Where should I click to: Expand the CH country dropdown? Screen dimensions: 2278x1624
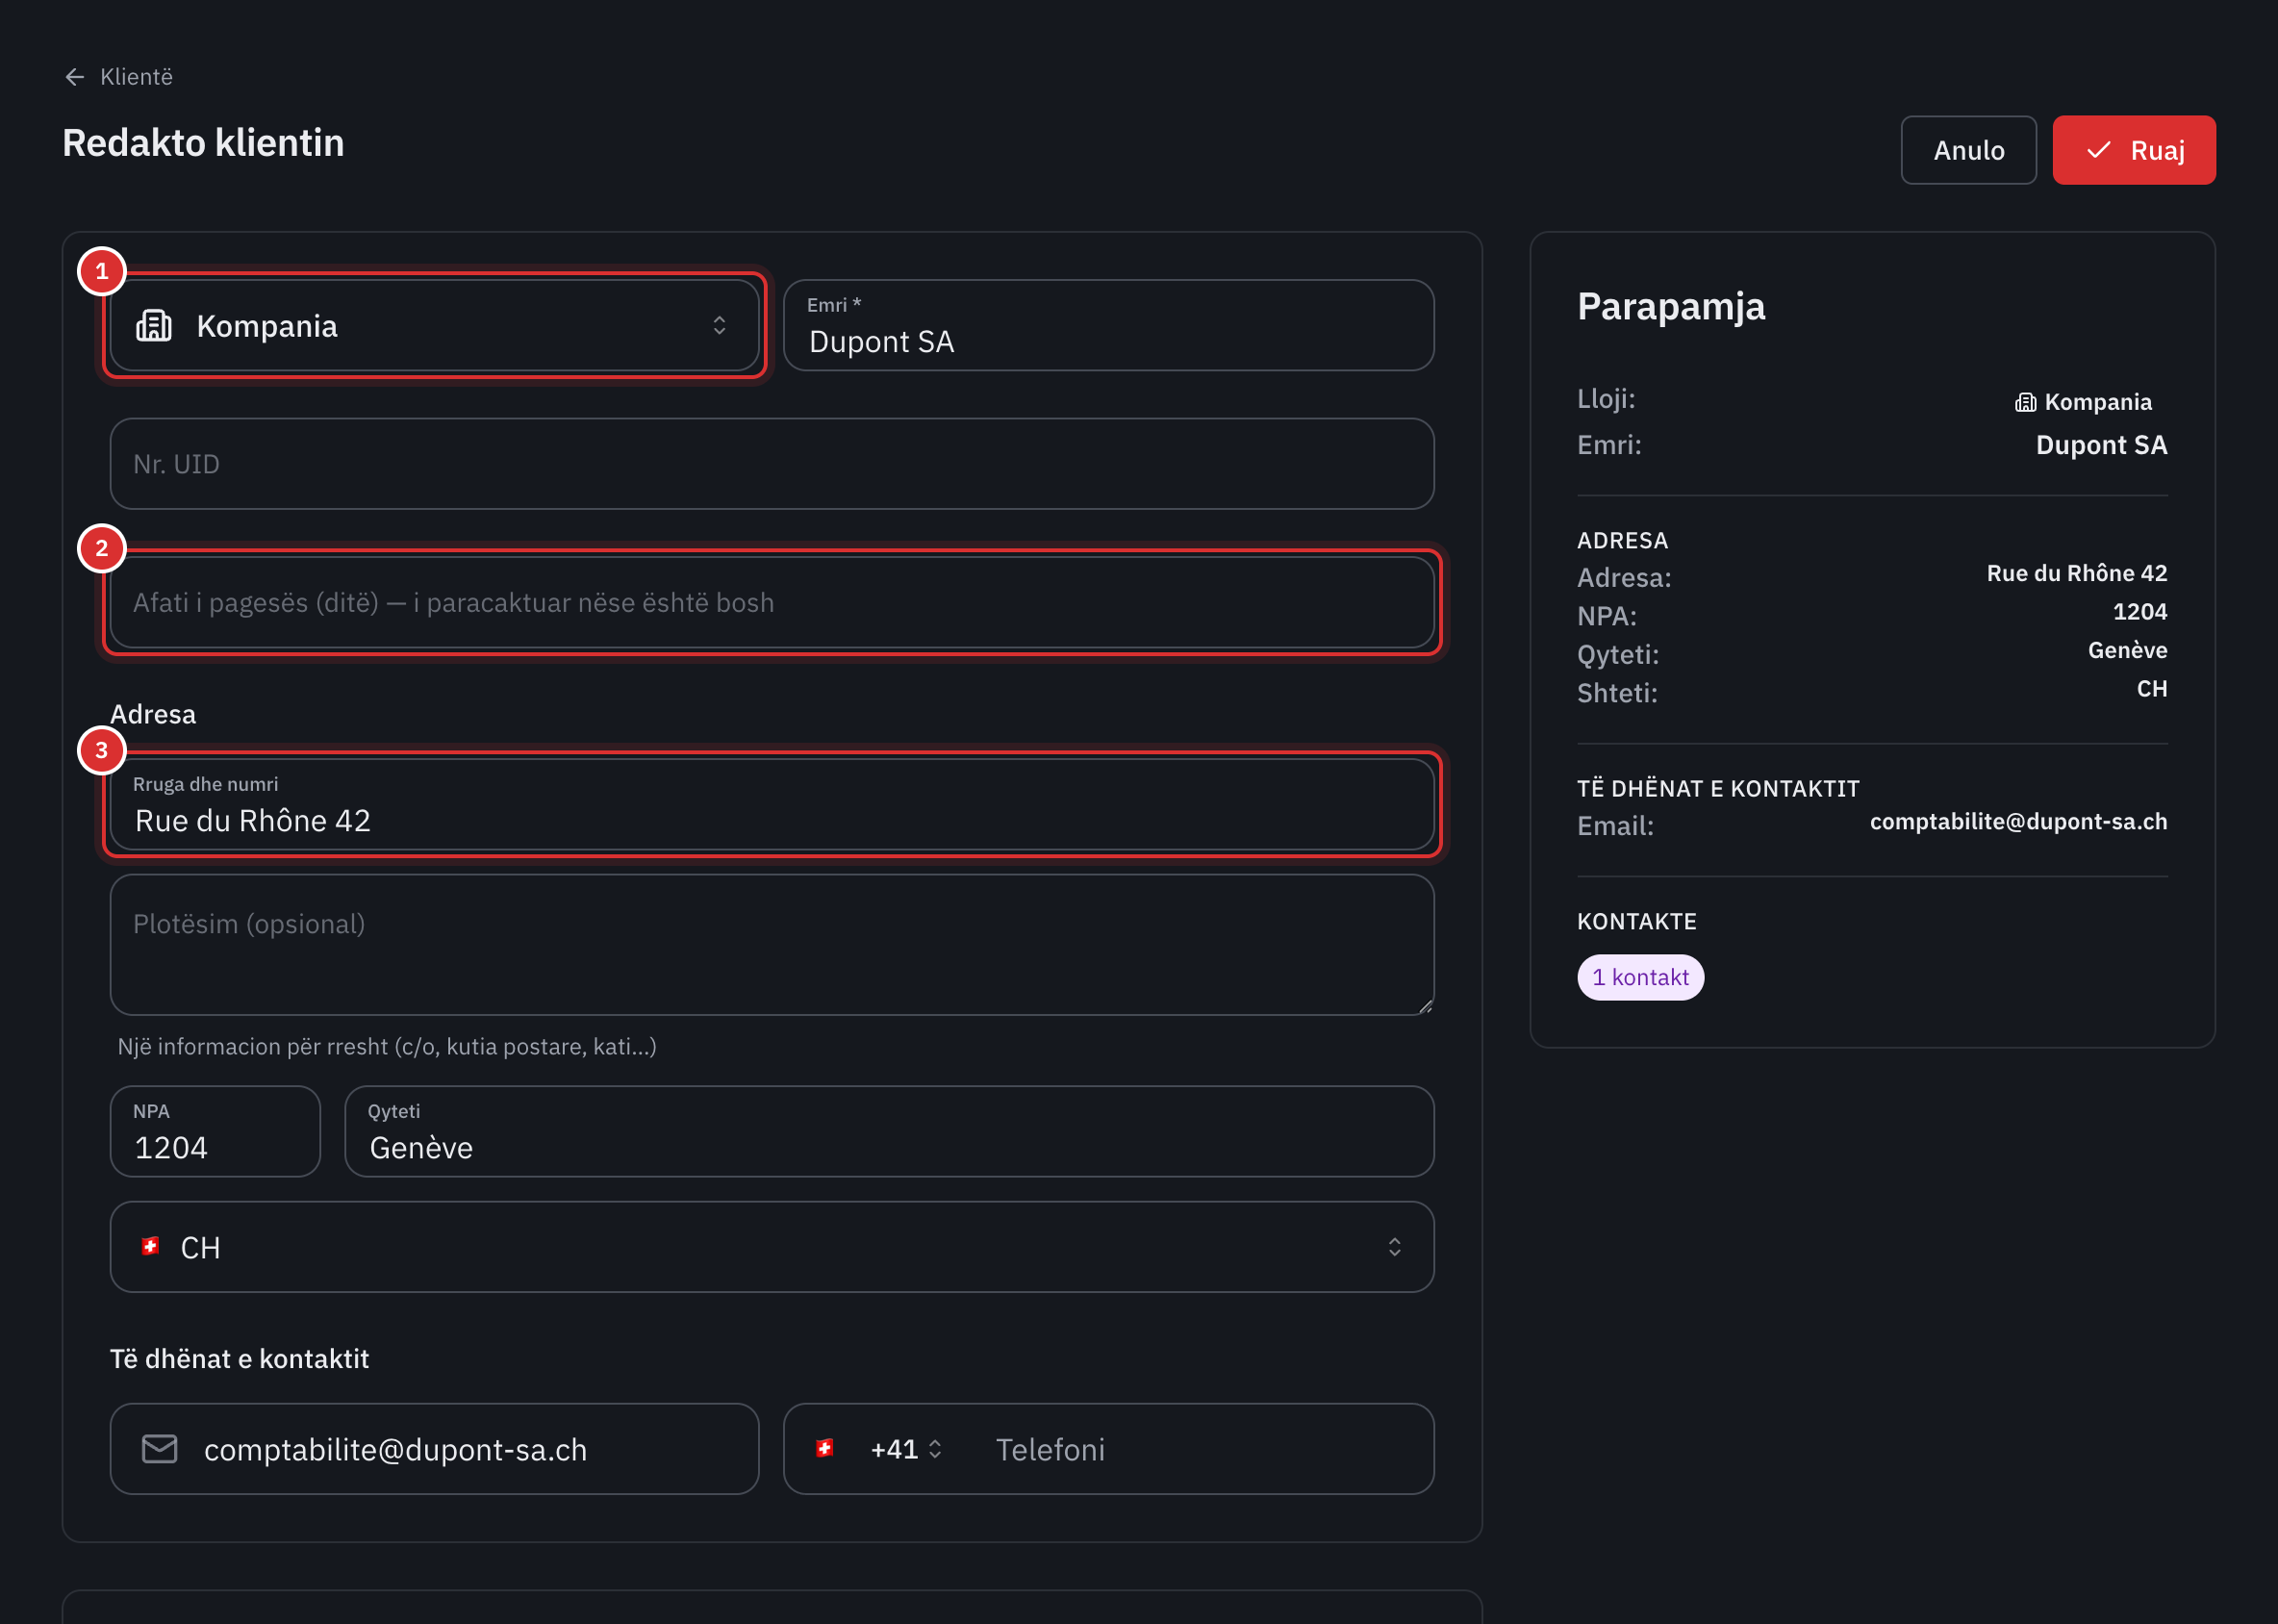(772, 1247)
